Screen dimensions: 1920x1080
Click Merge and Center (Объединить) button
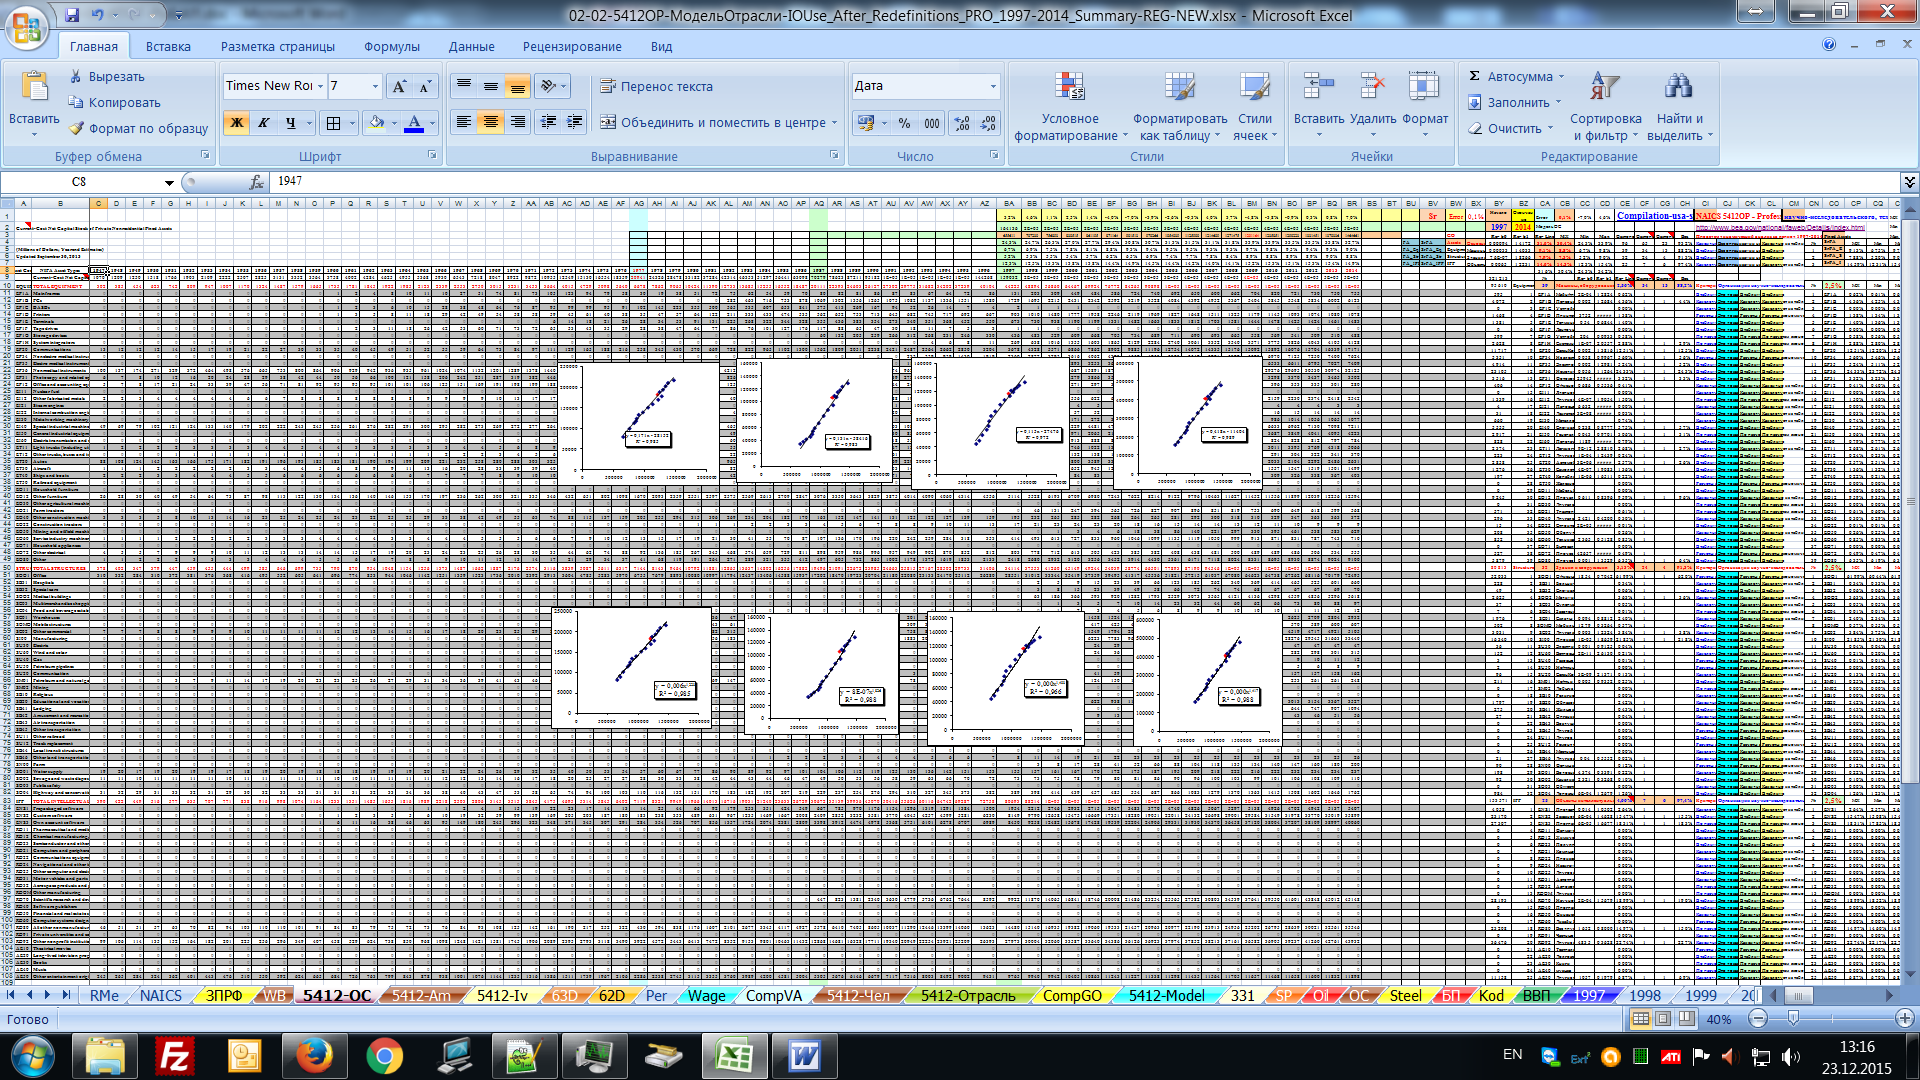[714, 123]
